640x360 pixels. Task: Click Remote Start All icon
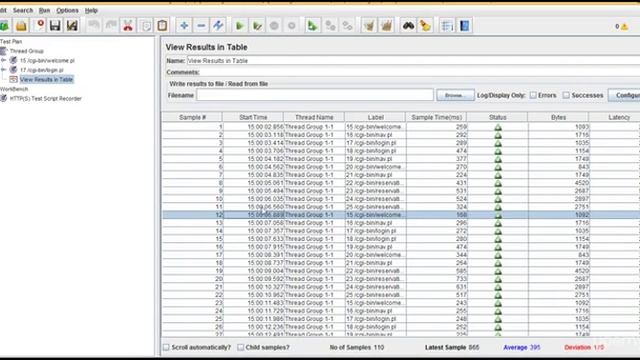[313, 26]
